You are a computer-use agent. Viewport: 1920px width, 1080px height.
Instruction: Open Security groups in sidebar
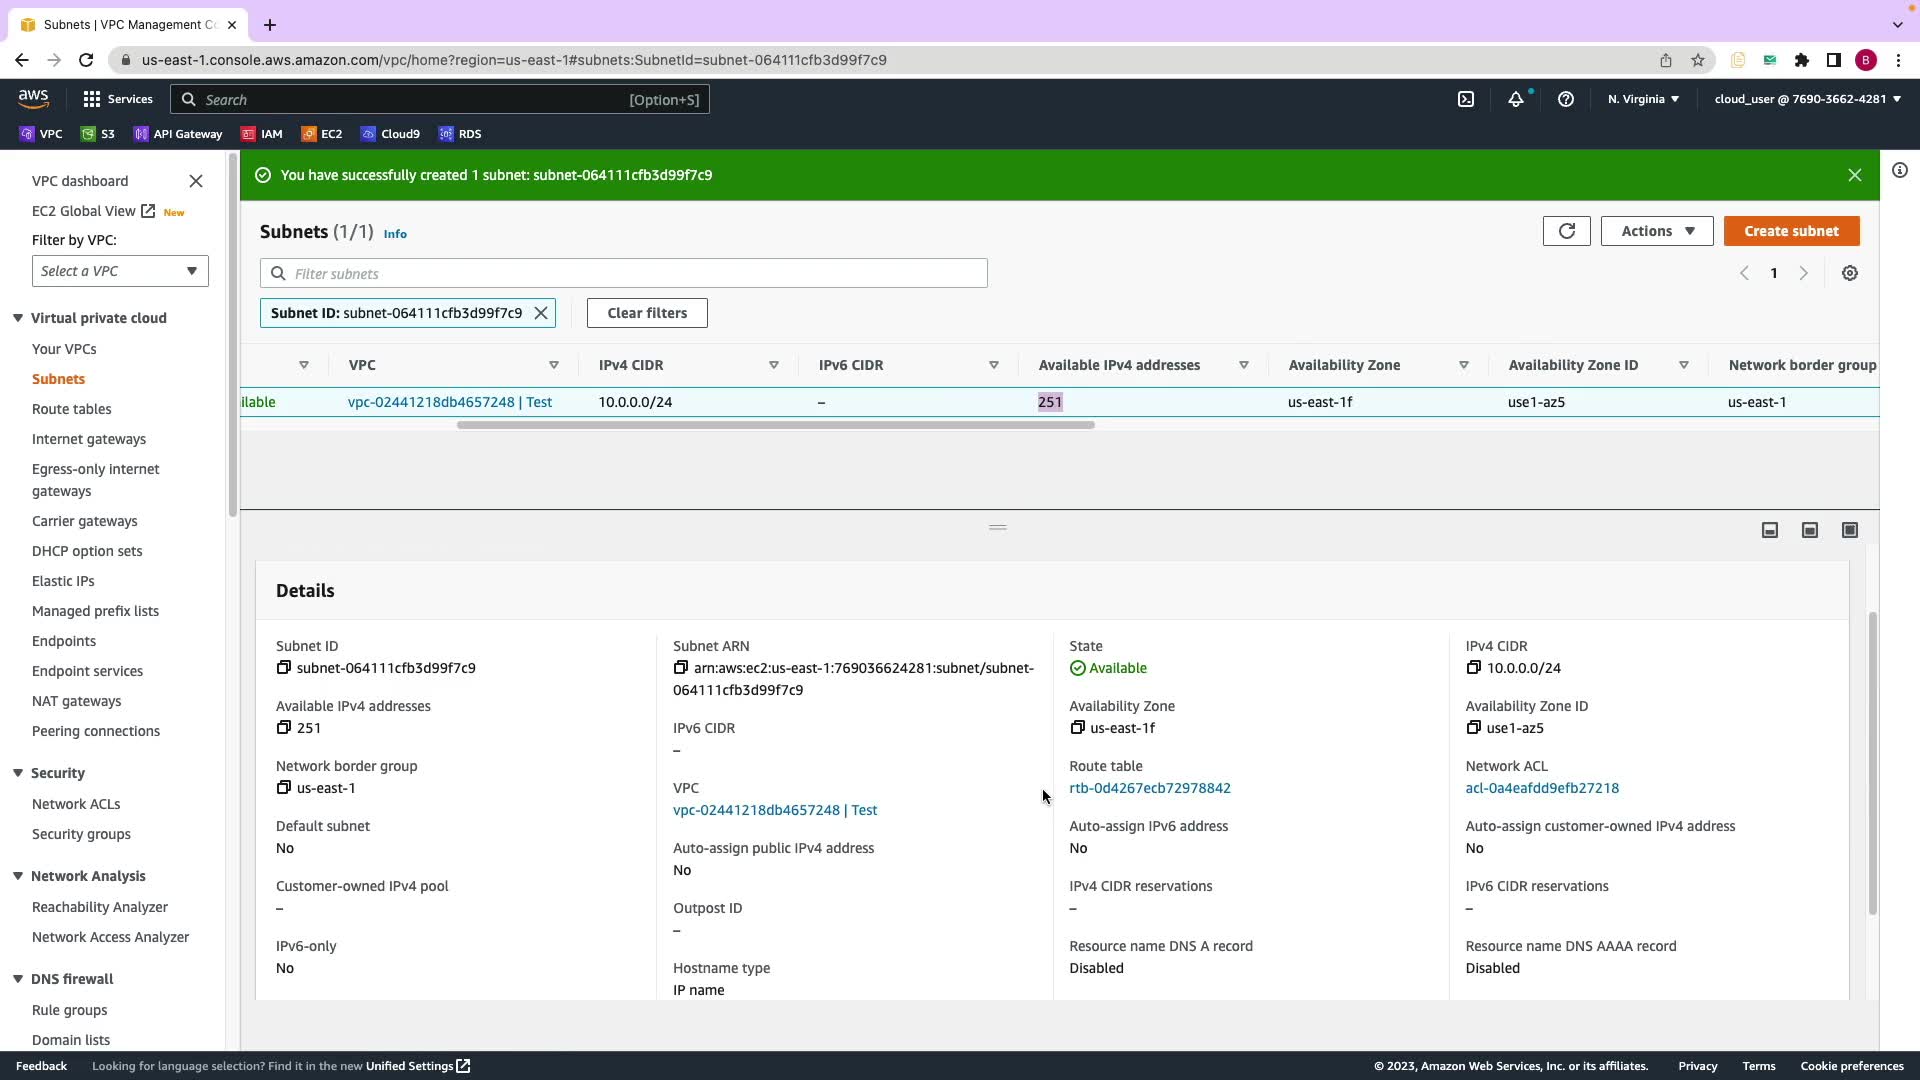(81, 834)
